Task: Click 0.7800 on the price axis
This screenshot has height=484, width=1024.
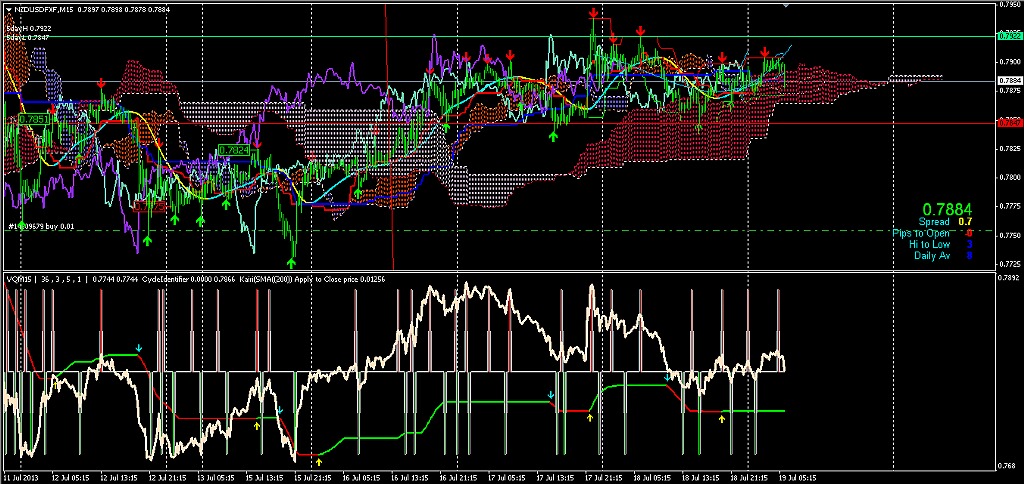Action: 1008,178
